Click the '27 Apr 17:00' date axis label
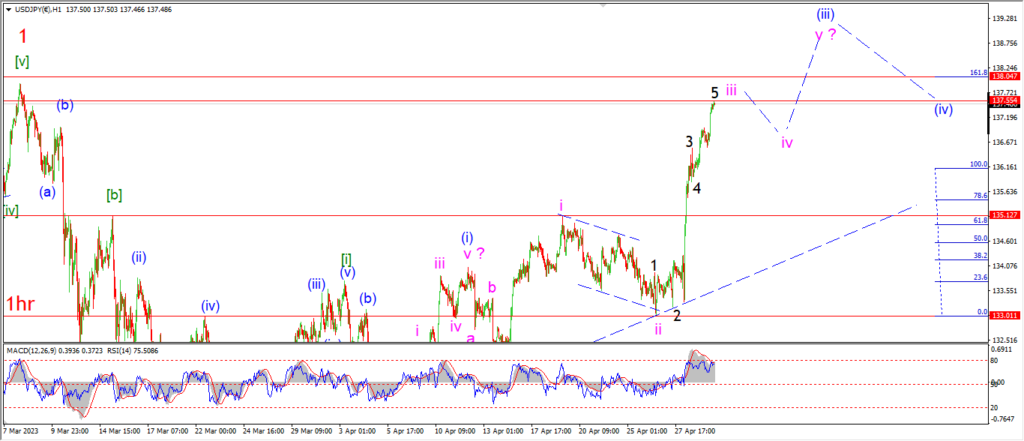This screenshot has height=441, width=1024. pos(696,431)
